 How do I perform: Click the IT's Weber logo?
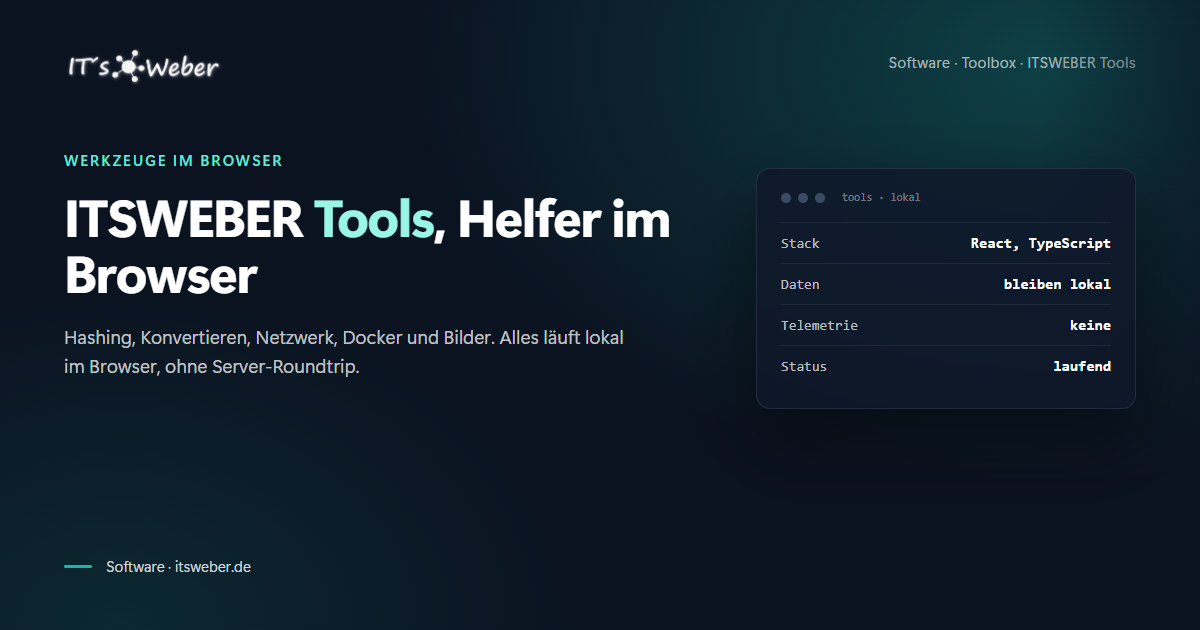(x=142, y=67)
